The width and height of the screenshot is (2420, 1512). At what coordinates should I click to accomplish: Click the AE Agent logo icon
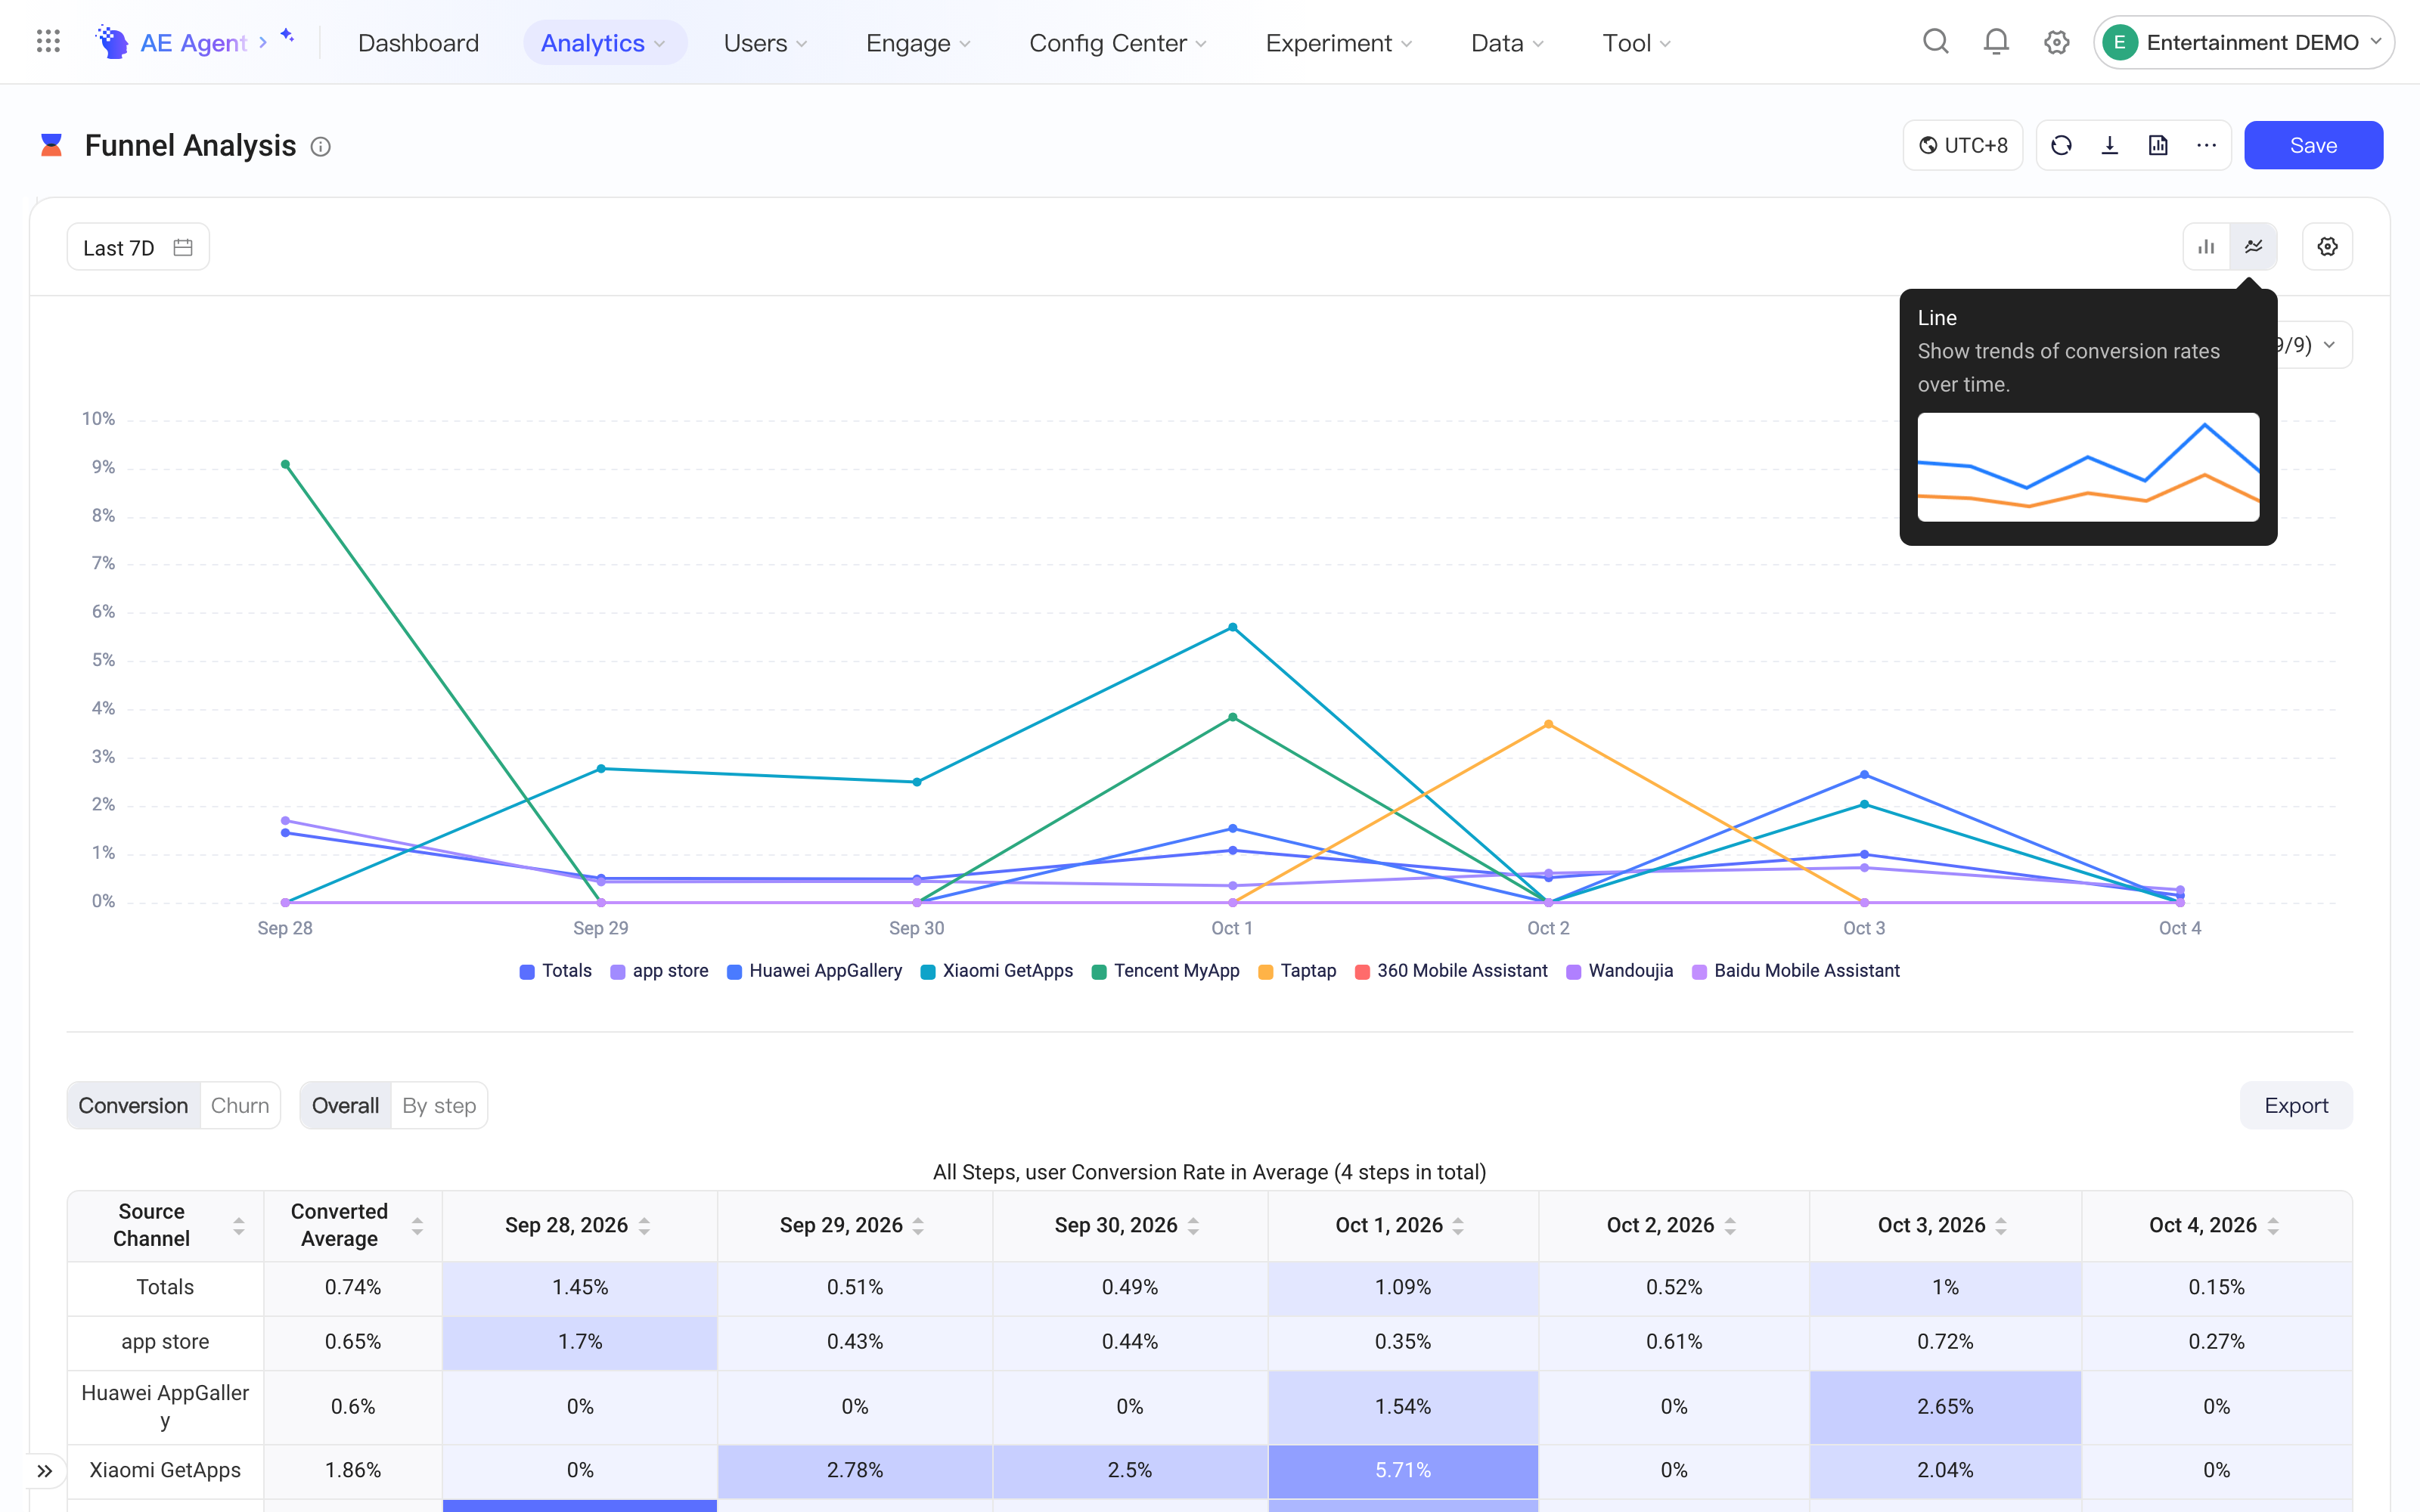tap(112, 42)
